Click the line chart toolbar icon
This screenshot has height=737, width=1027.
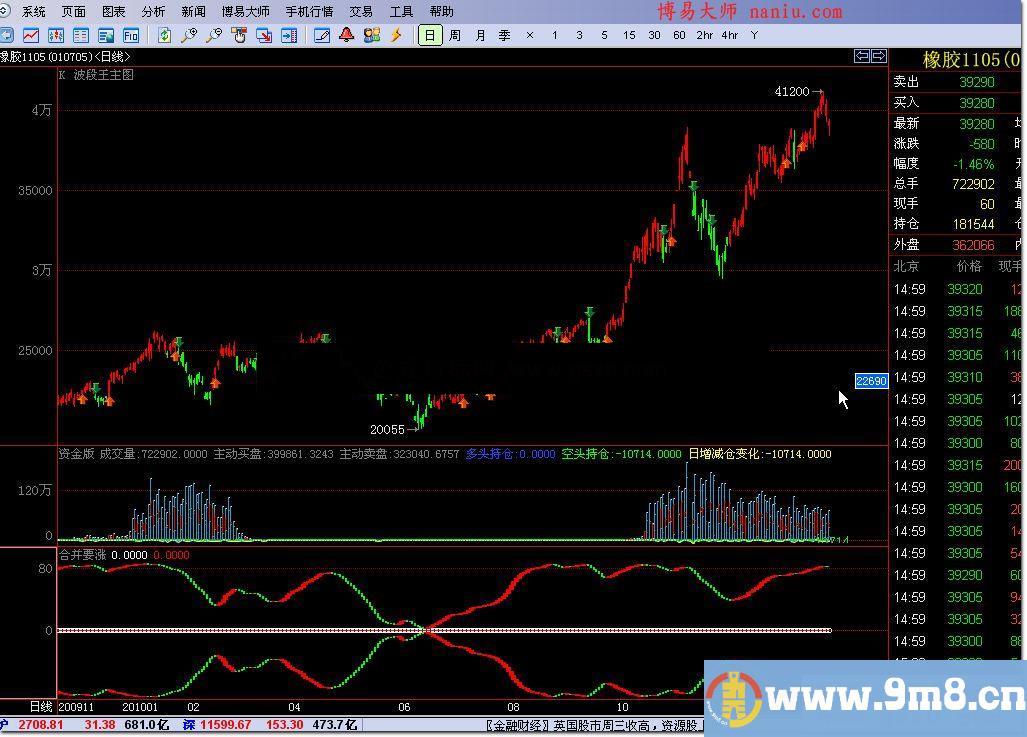coord(33,35)
